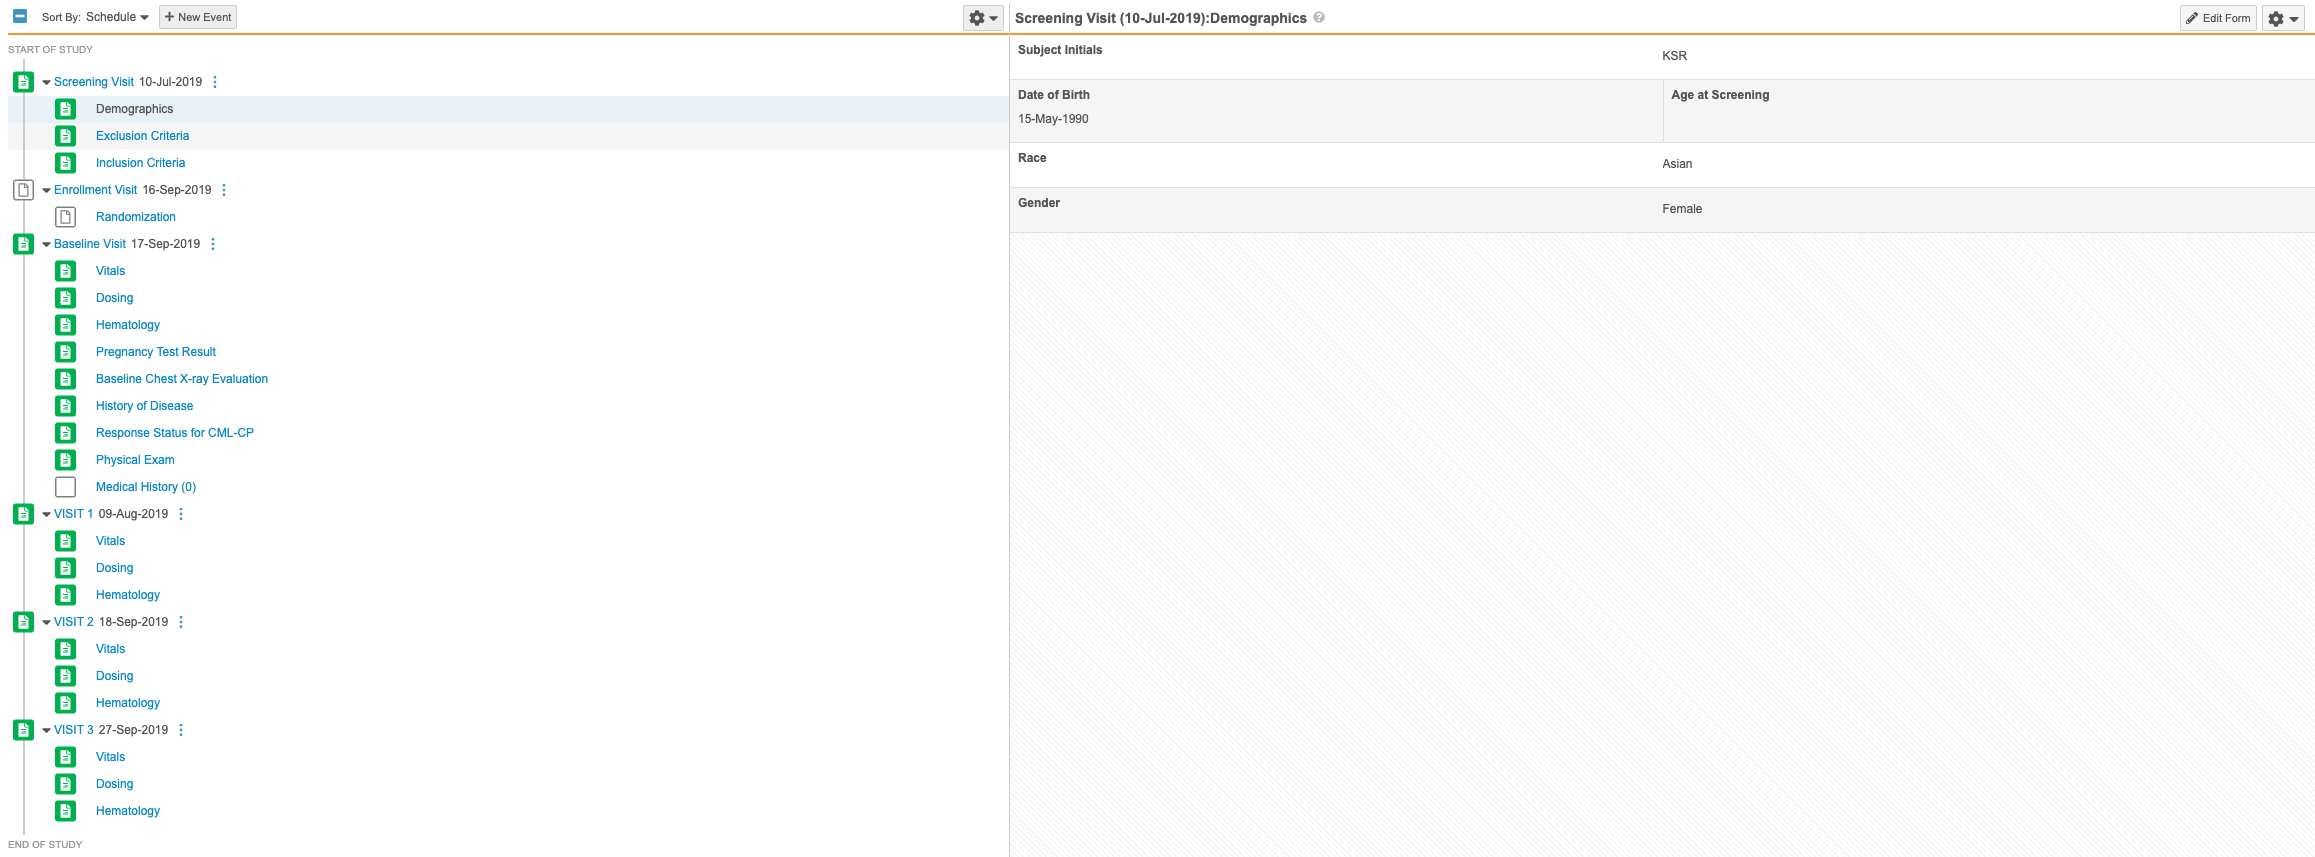Open Response Status for CML-CP form

pyautogui.click(x=175, y=433)
